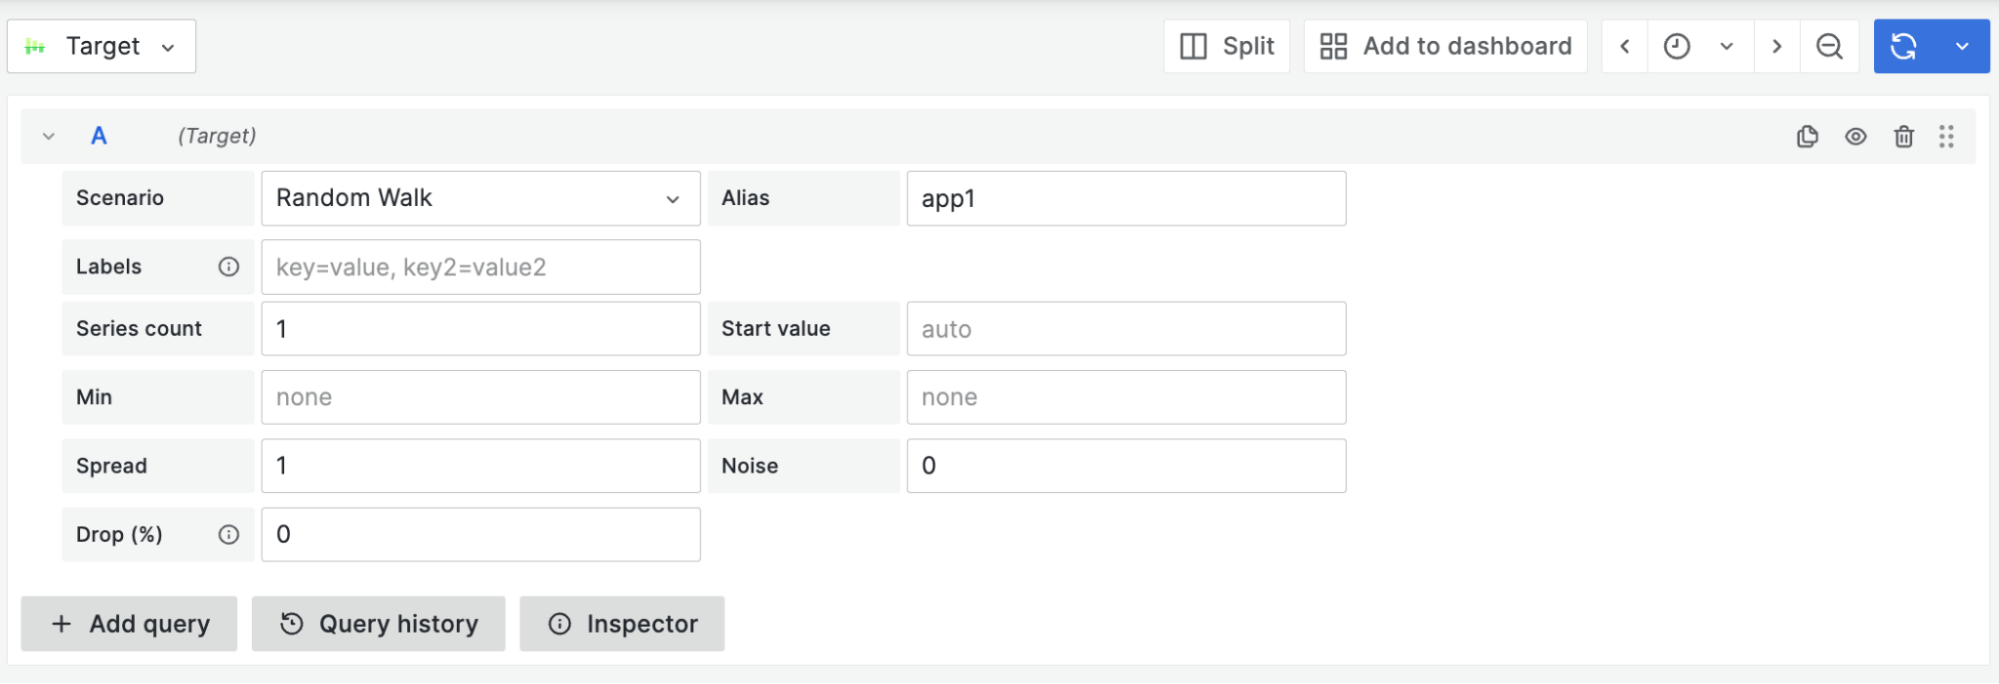Add a new query

pyautogui.click(x=129, y=624)
